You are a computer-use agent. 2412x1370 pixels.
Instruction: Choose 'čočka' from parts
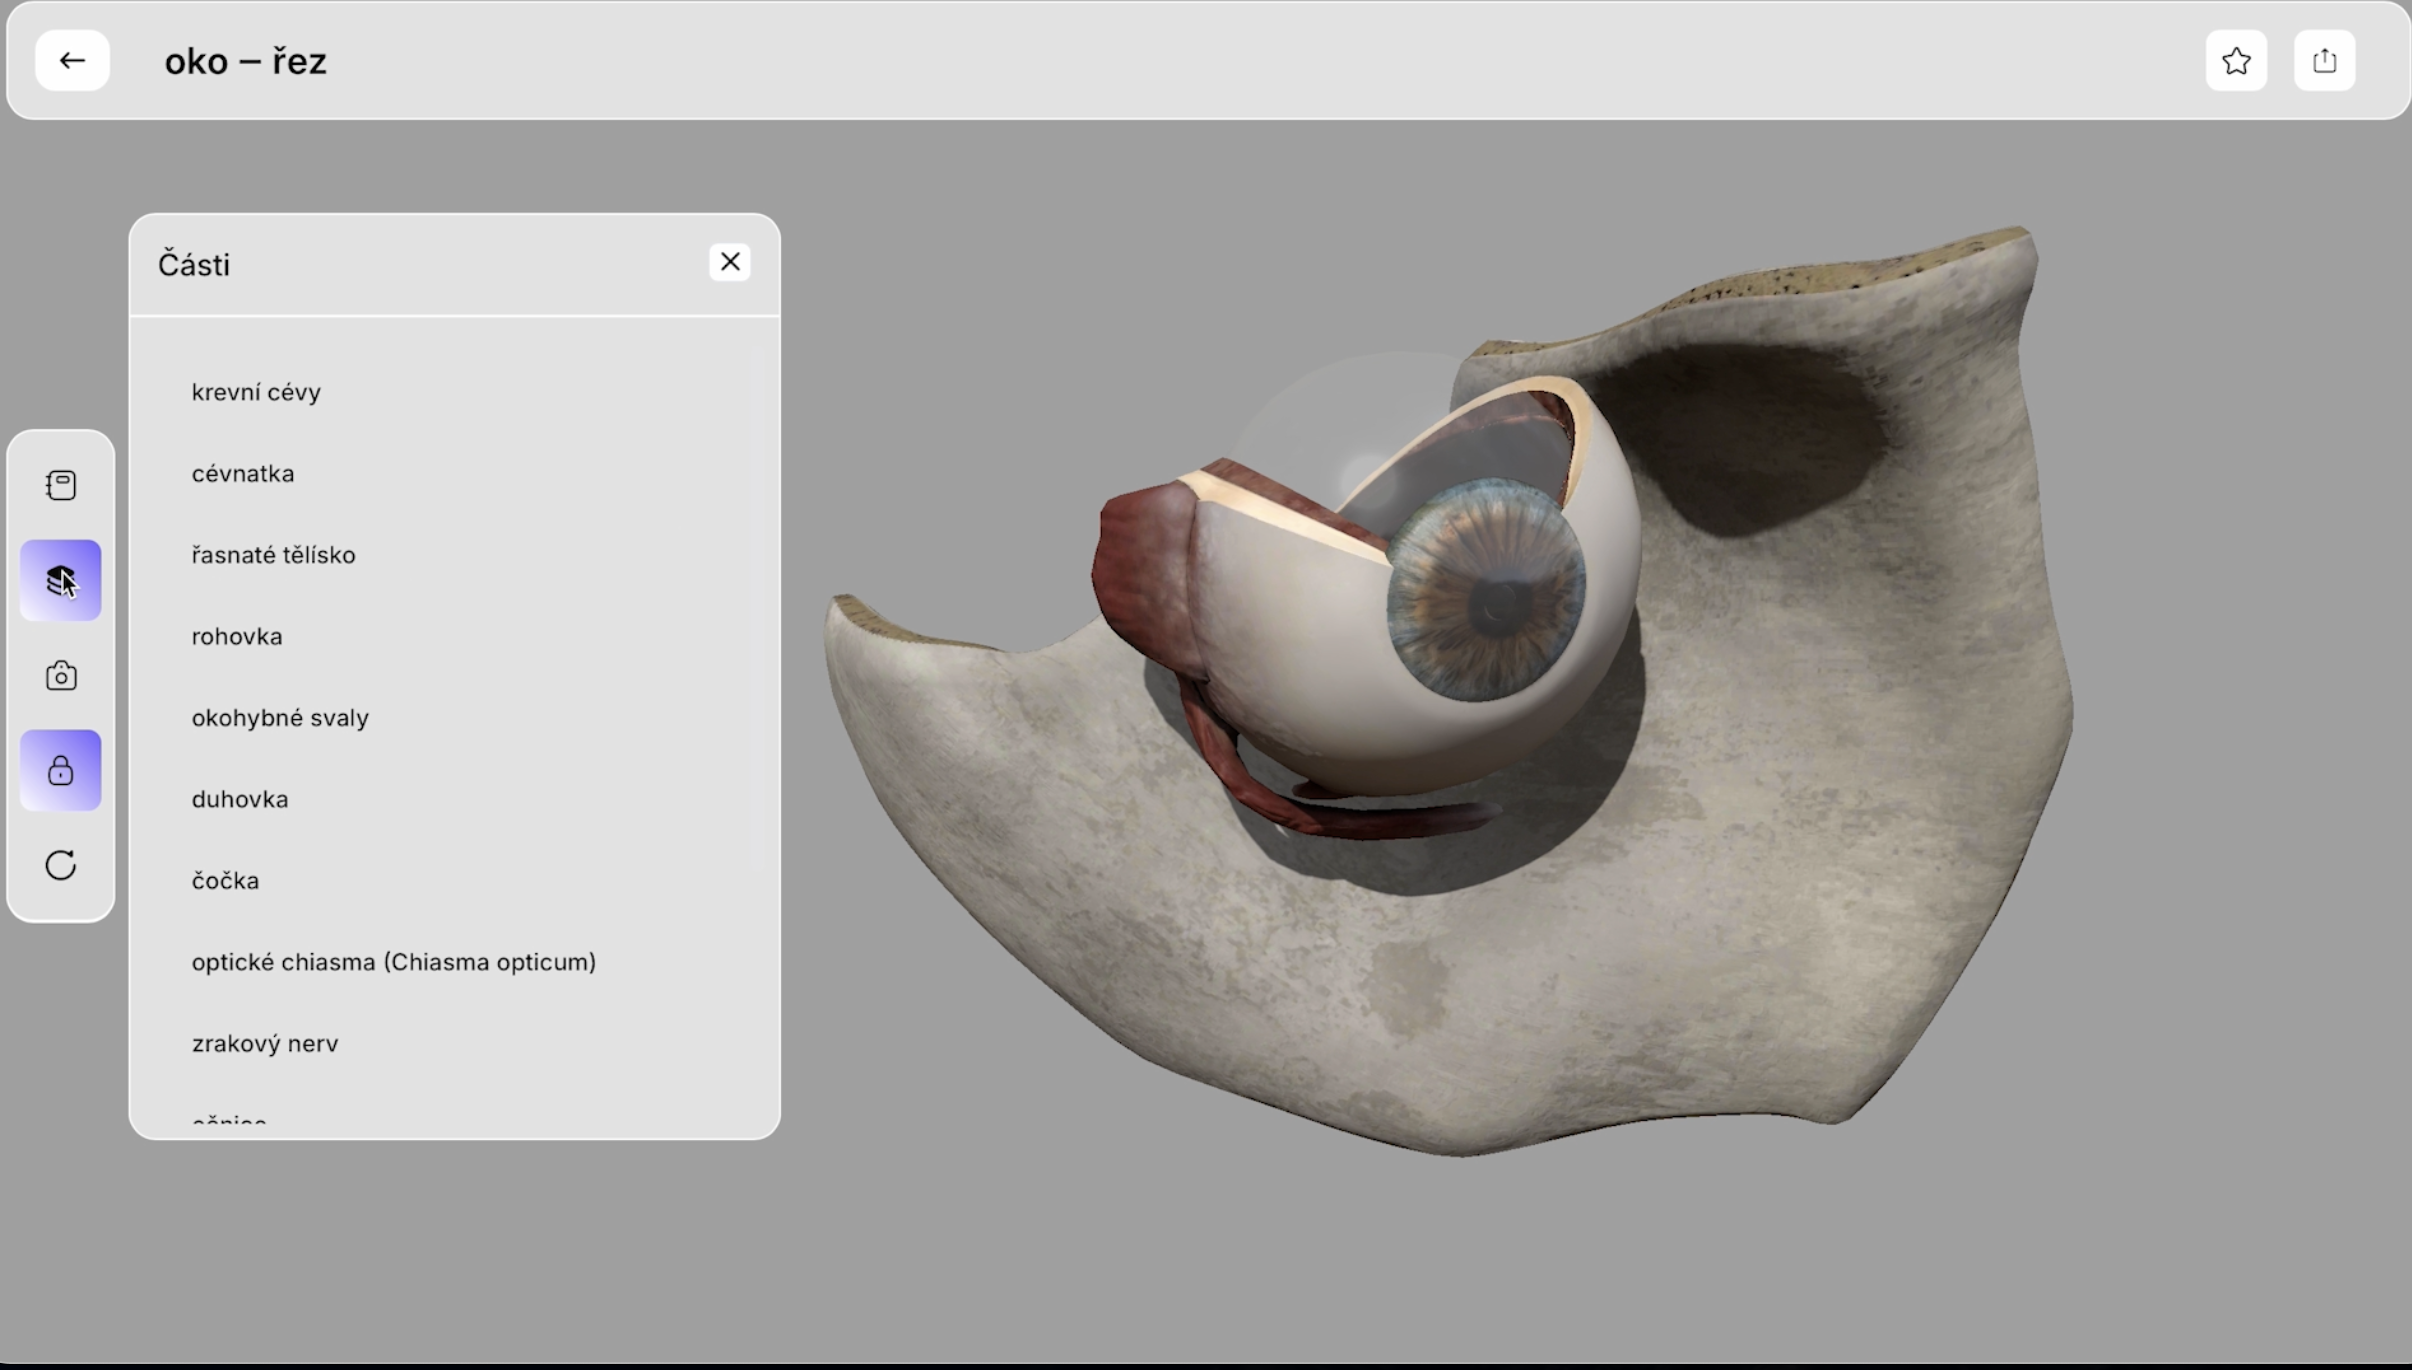[x=225, y=881]
